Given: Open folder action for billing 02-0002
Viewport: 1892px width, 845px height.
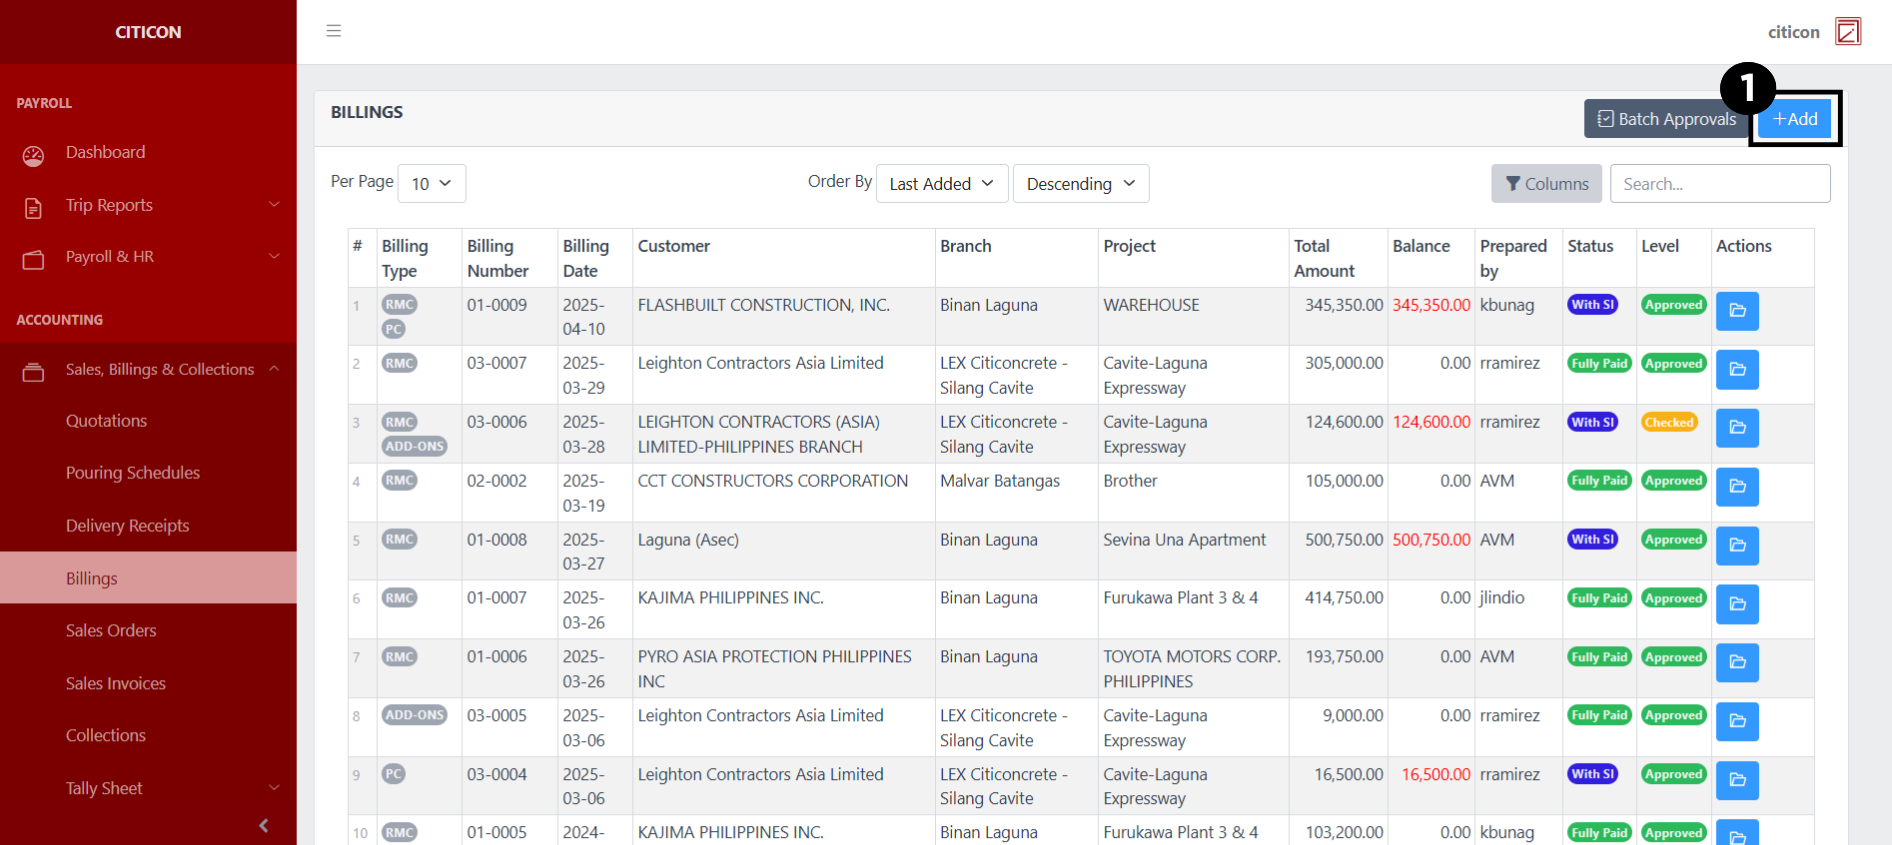Looking at the screenshot, I should (x=1736, y=487).
